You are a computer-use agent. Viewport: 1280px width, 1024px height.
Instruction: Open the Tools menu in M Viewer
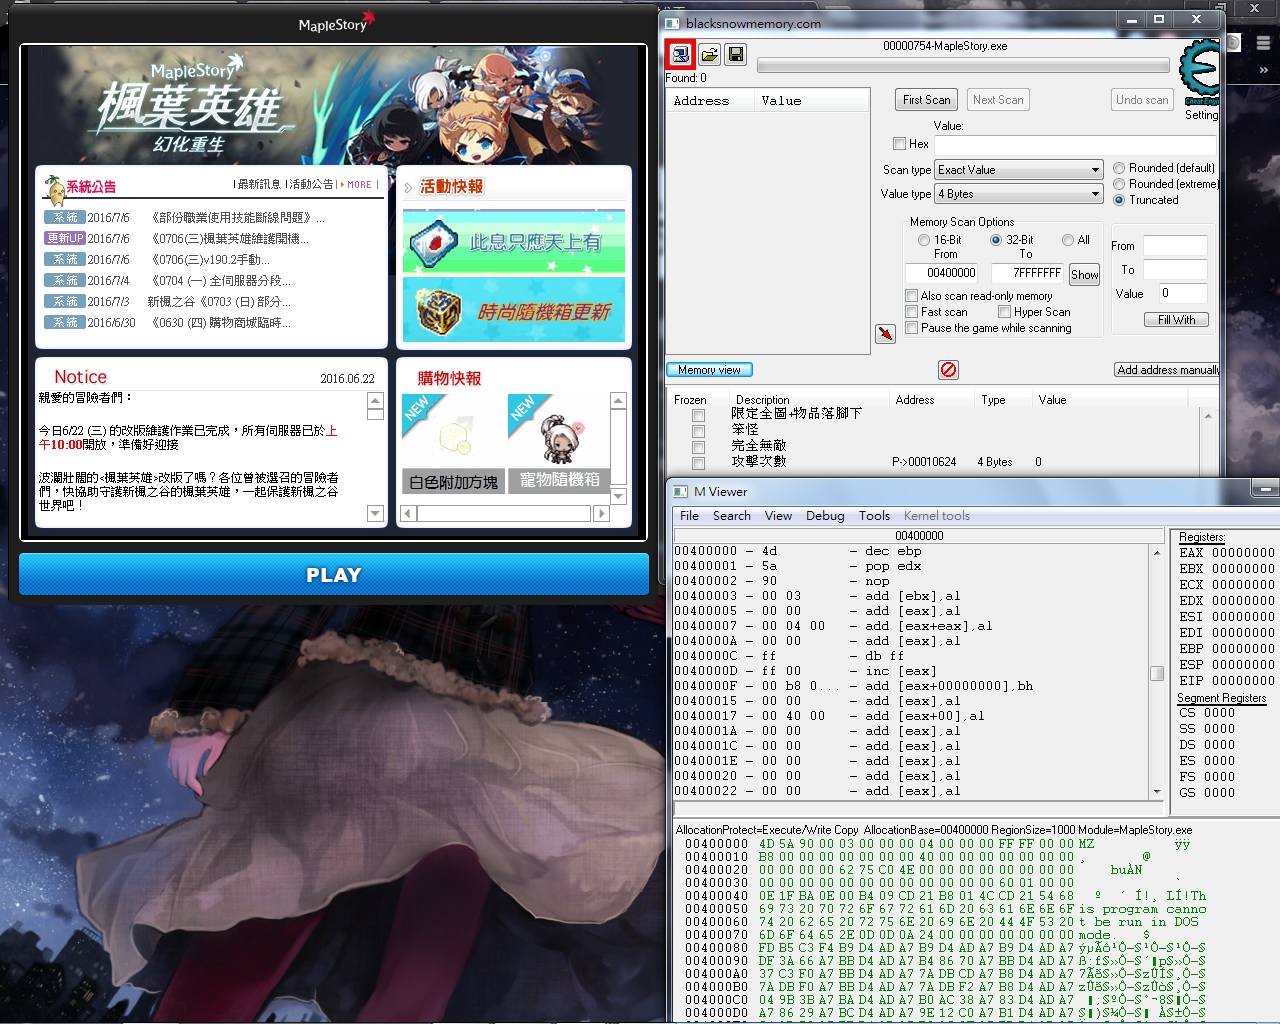tap(874, 516)
